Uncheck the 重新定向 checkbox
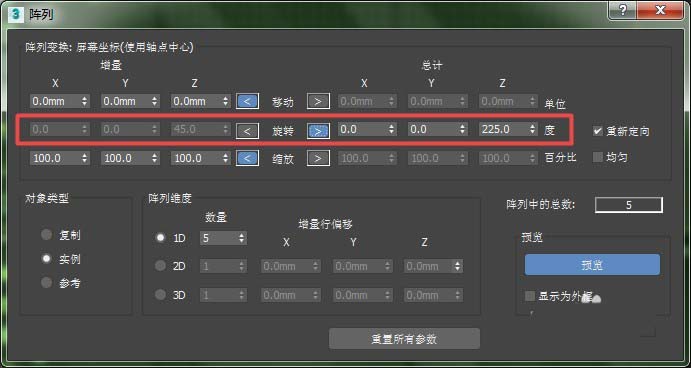 [598, 131]
